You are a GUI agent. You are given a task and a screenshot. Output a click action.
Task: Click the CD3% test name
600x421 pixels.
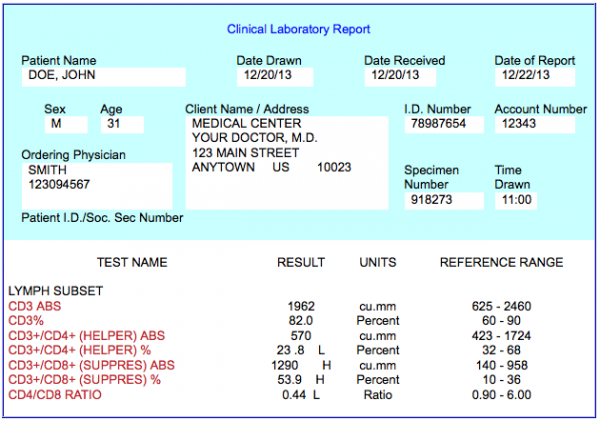26,320
